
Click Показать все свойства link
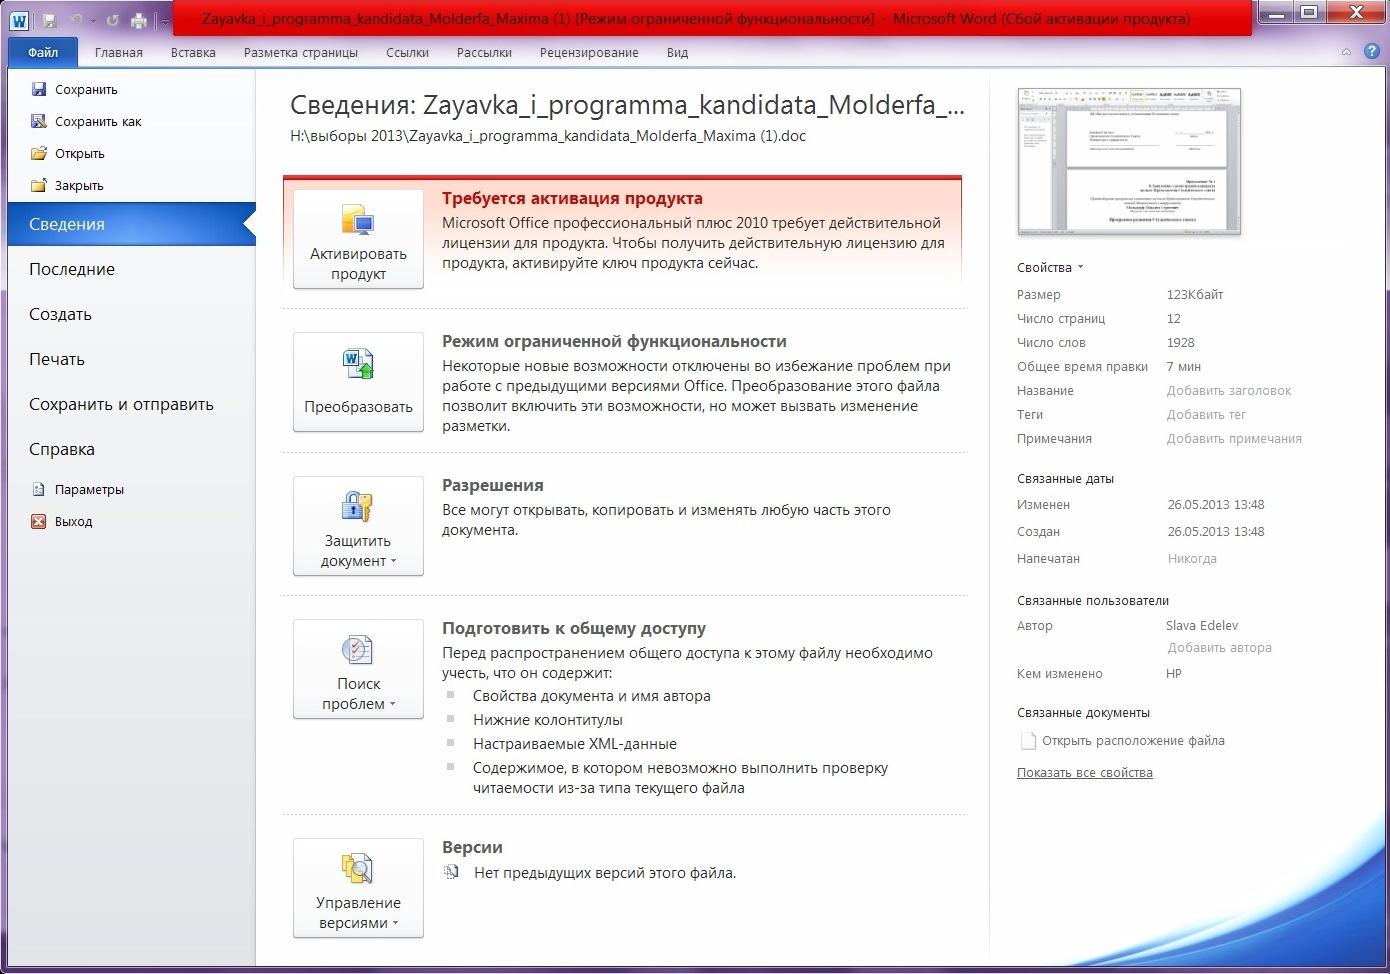(x=1084, y=773)
